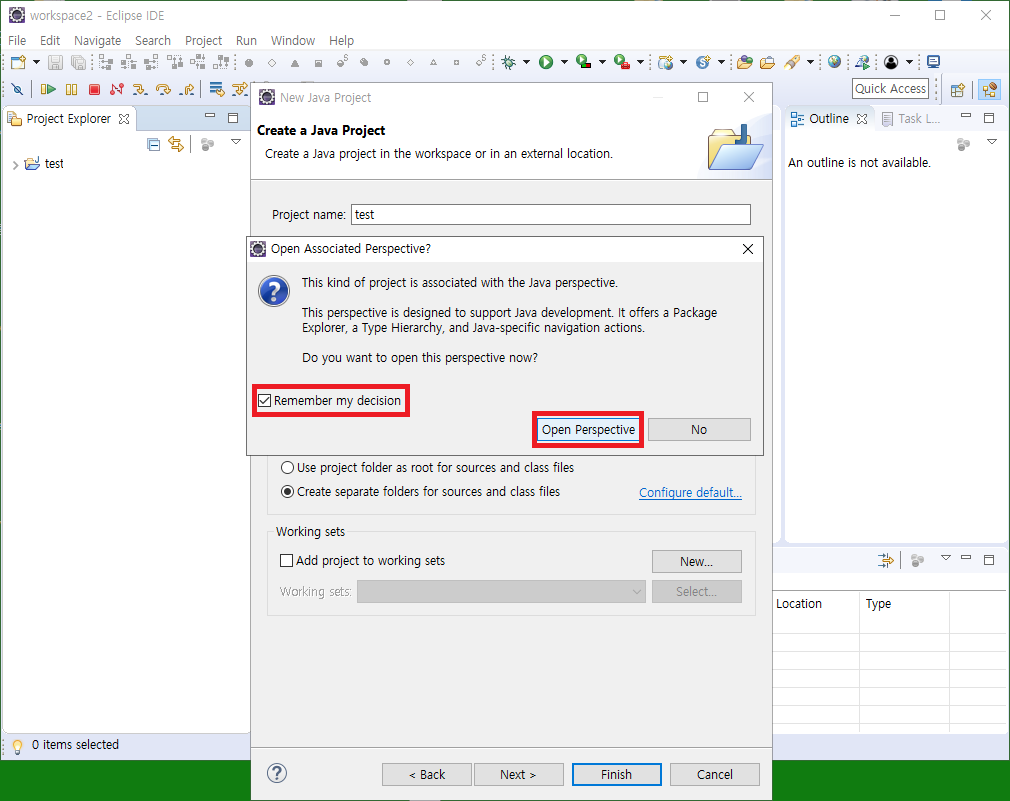Image resolution: width=1010 pixels, height=801 pixels.
Task: Select Use project folder as root radio
Action: (x=287, y=467)
